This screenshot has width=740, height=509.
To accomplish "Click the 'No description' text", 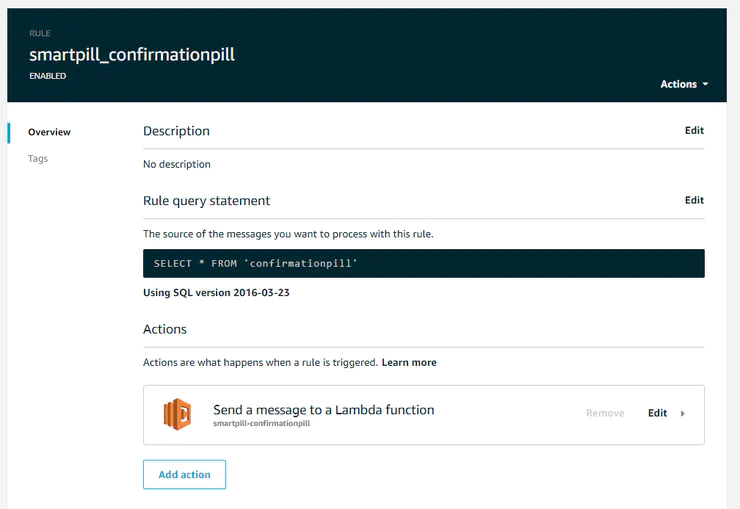I will (177, 164).
